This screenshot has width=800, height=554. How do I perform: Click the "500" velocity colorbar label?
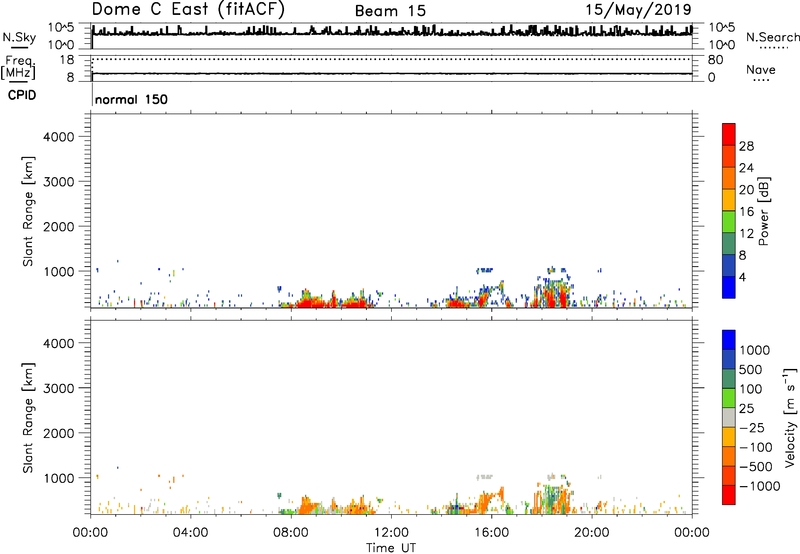[751, 370]
